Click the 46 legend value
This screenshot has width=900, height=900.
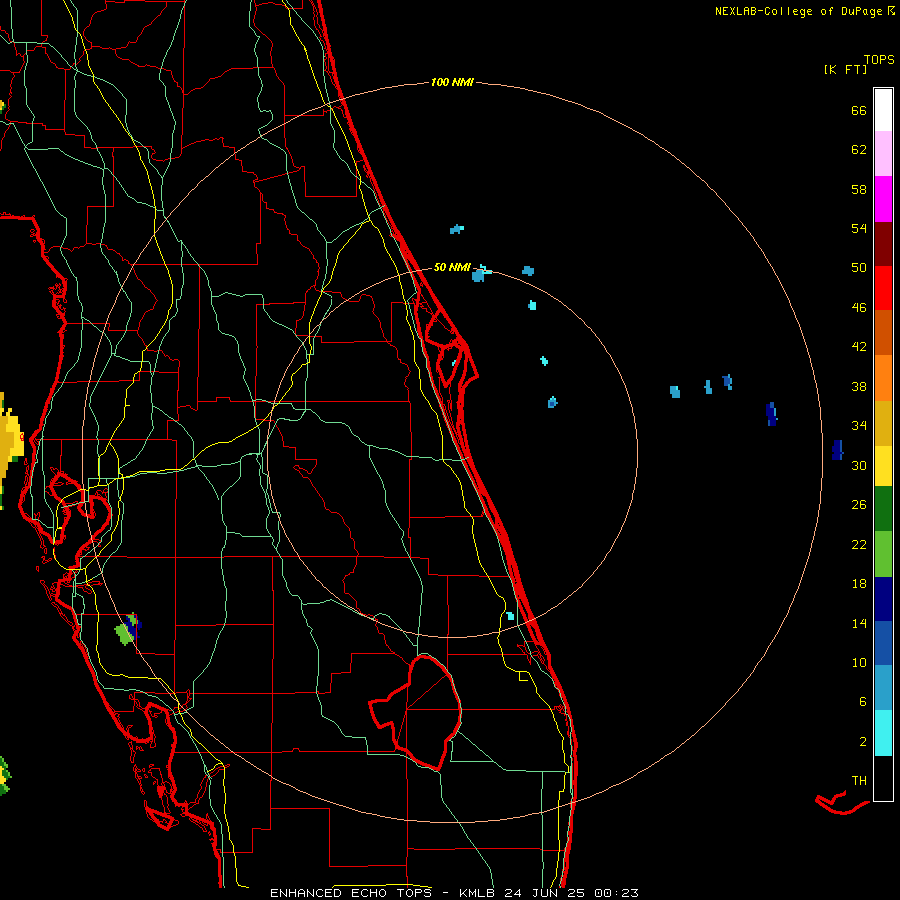pos(859,308)
